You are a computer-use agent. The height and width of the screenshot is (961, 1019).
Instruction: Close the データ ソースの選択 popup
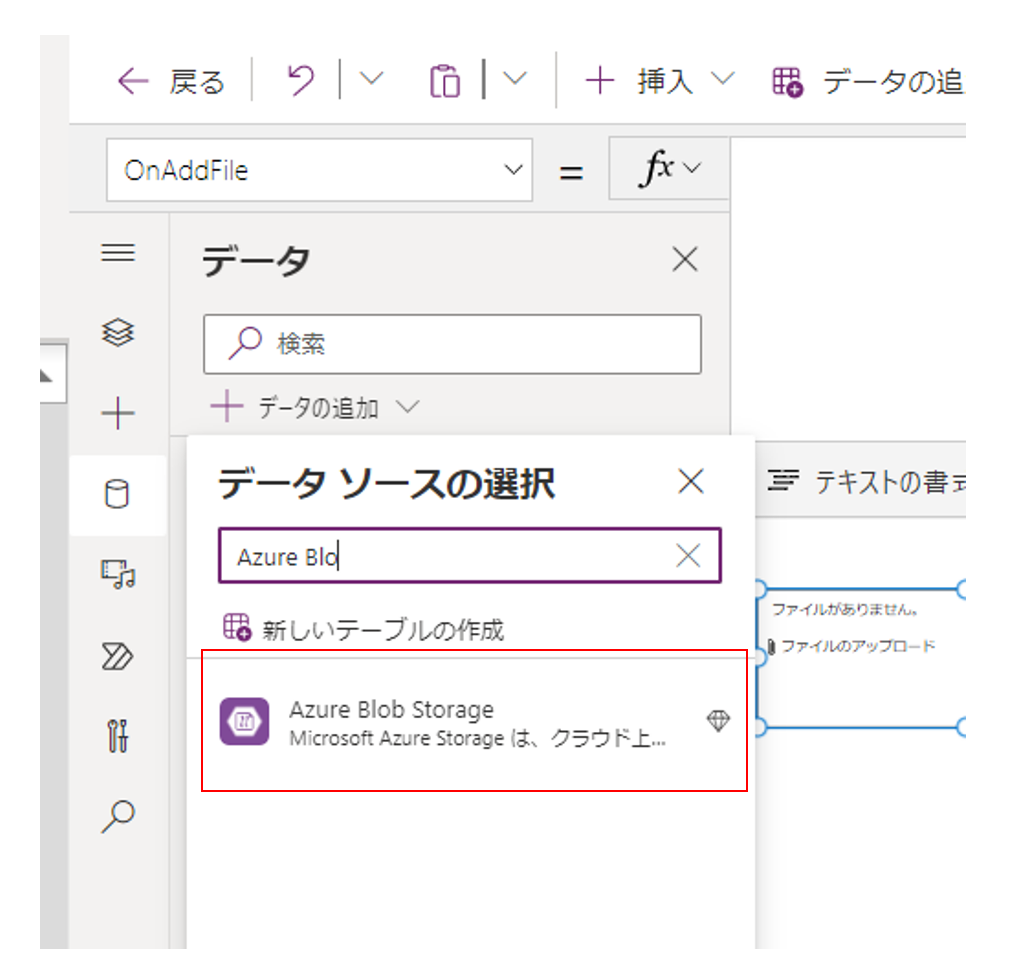[x=691, y=482]
